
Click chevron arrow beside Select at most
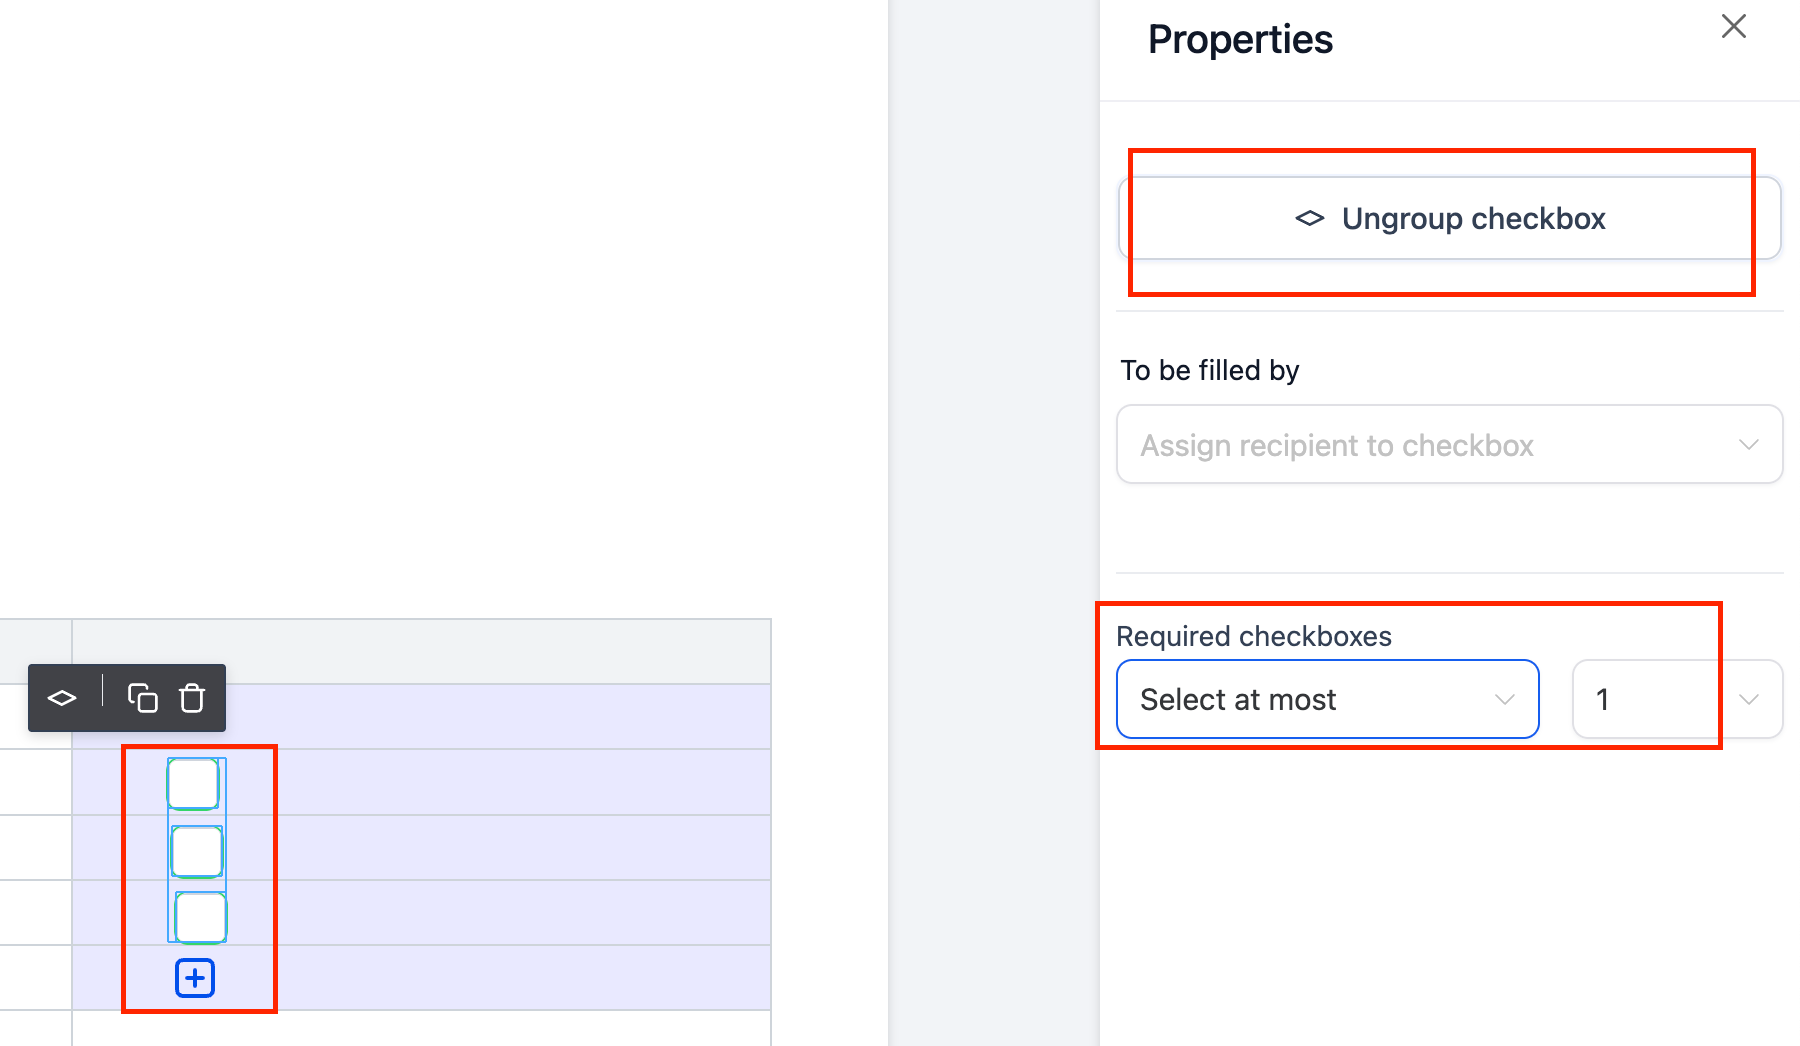1504,699
